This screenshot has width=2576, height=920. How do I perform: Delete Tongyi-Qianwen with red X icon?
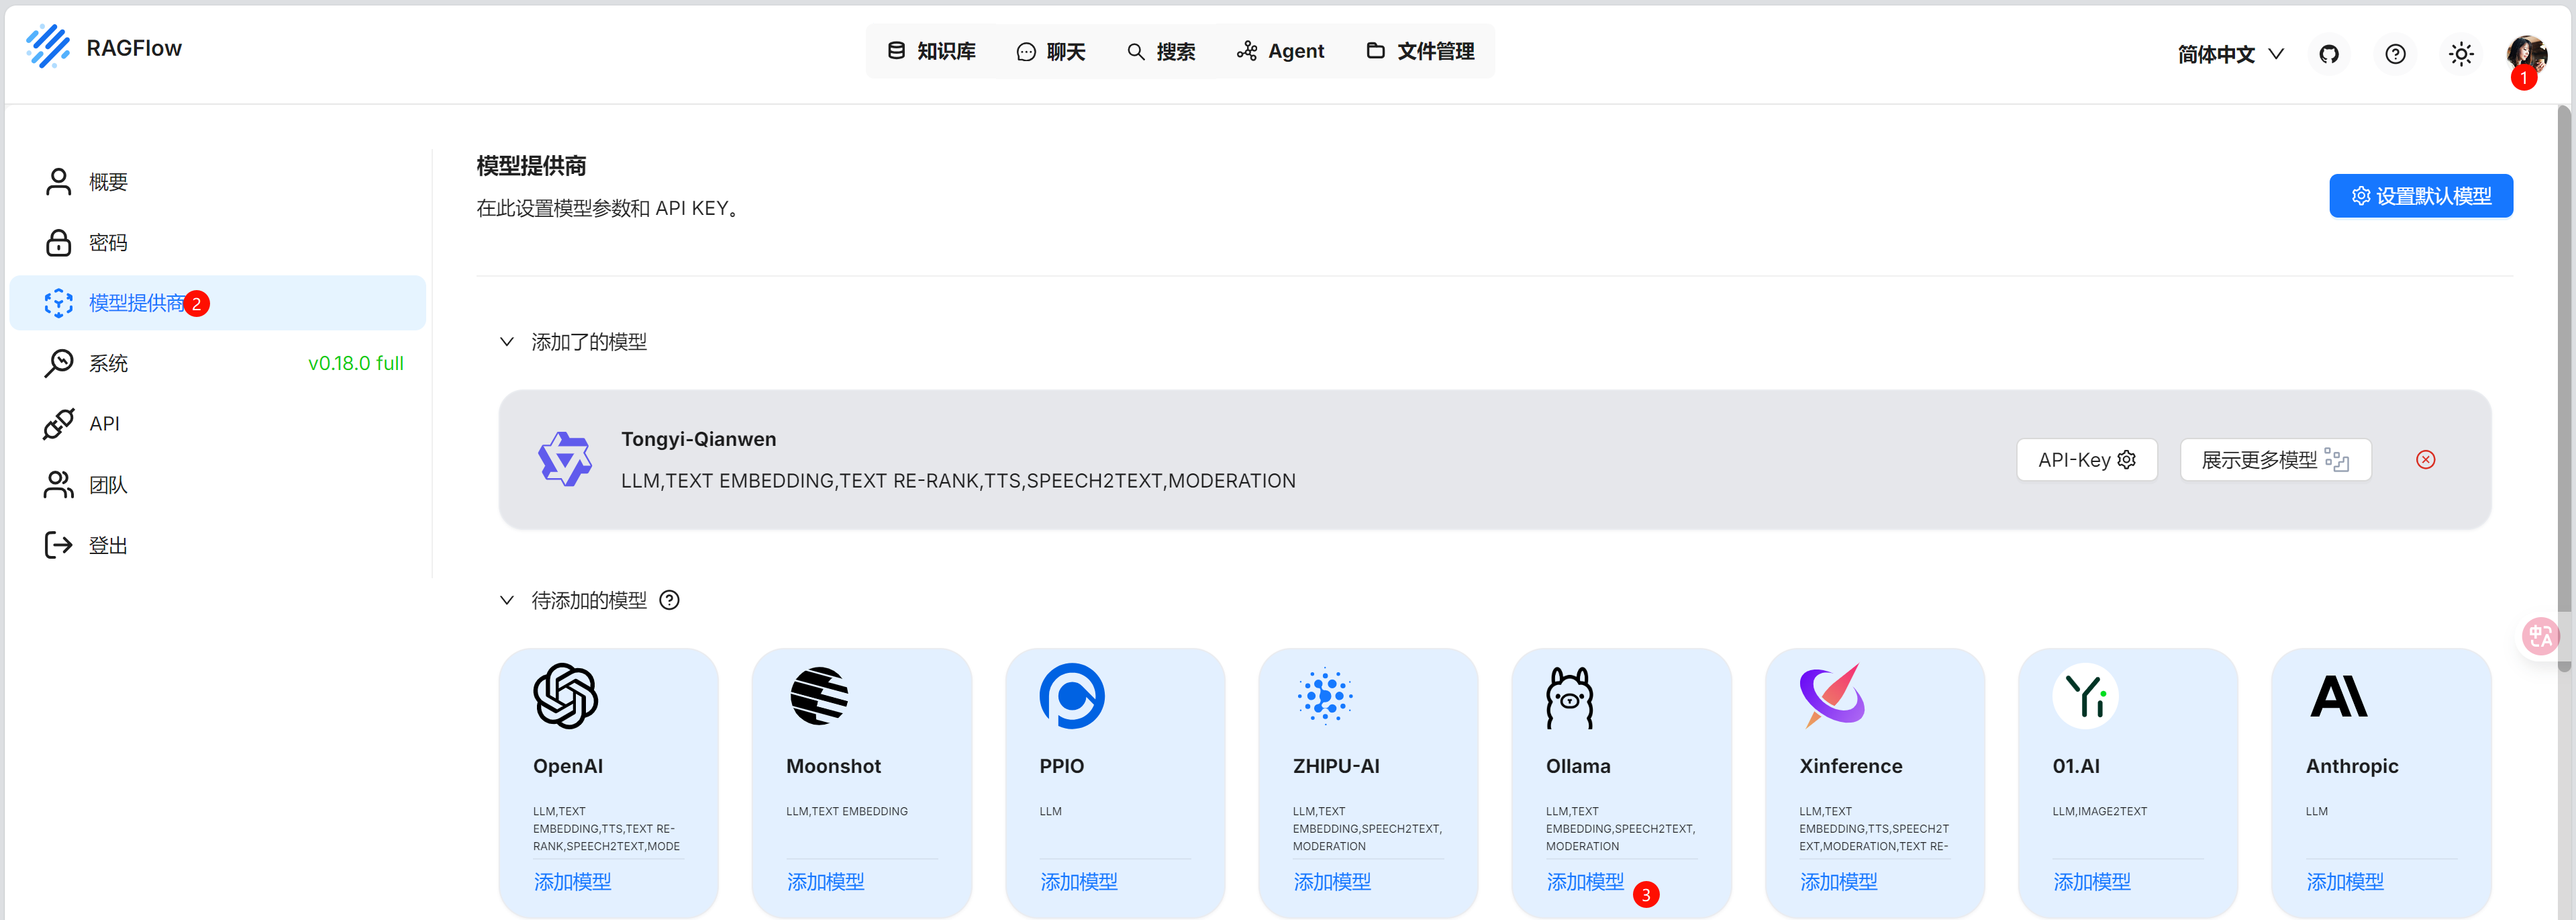point(2425,460)
